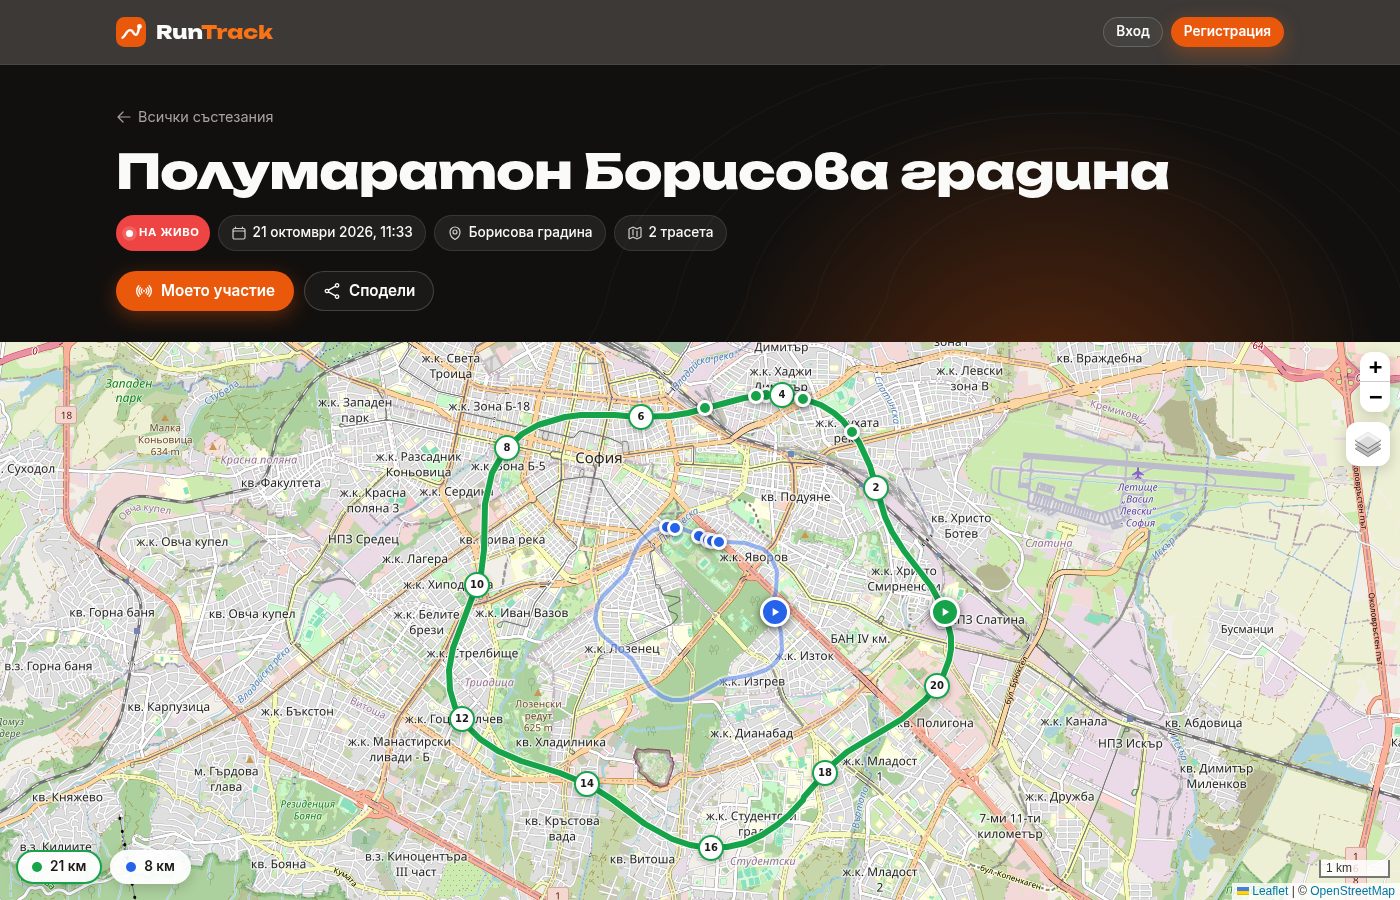Click the 21 октомври 2026 date chip
The width and height of the screenshot is (1400, 900).
[x=322, y=233]
